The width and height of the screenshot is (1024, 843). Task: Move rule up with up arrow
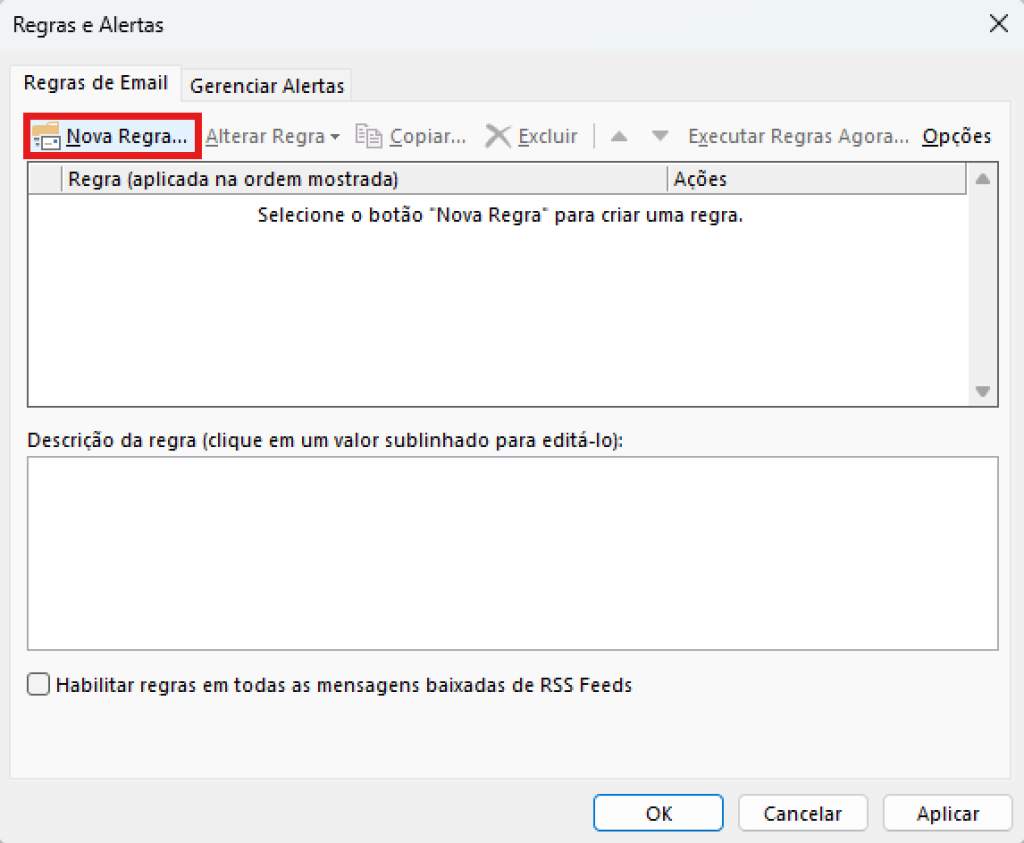click(x=619, y=136)
